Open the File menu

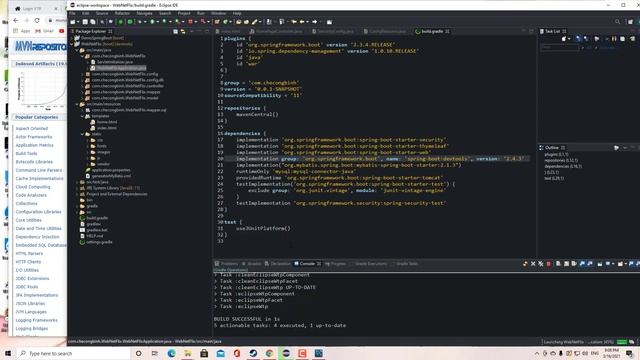coord(72,13)
